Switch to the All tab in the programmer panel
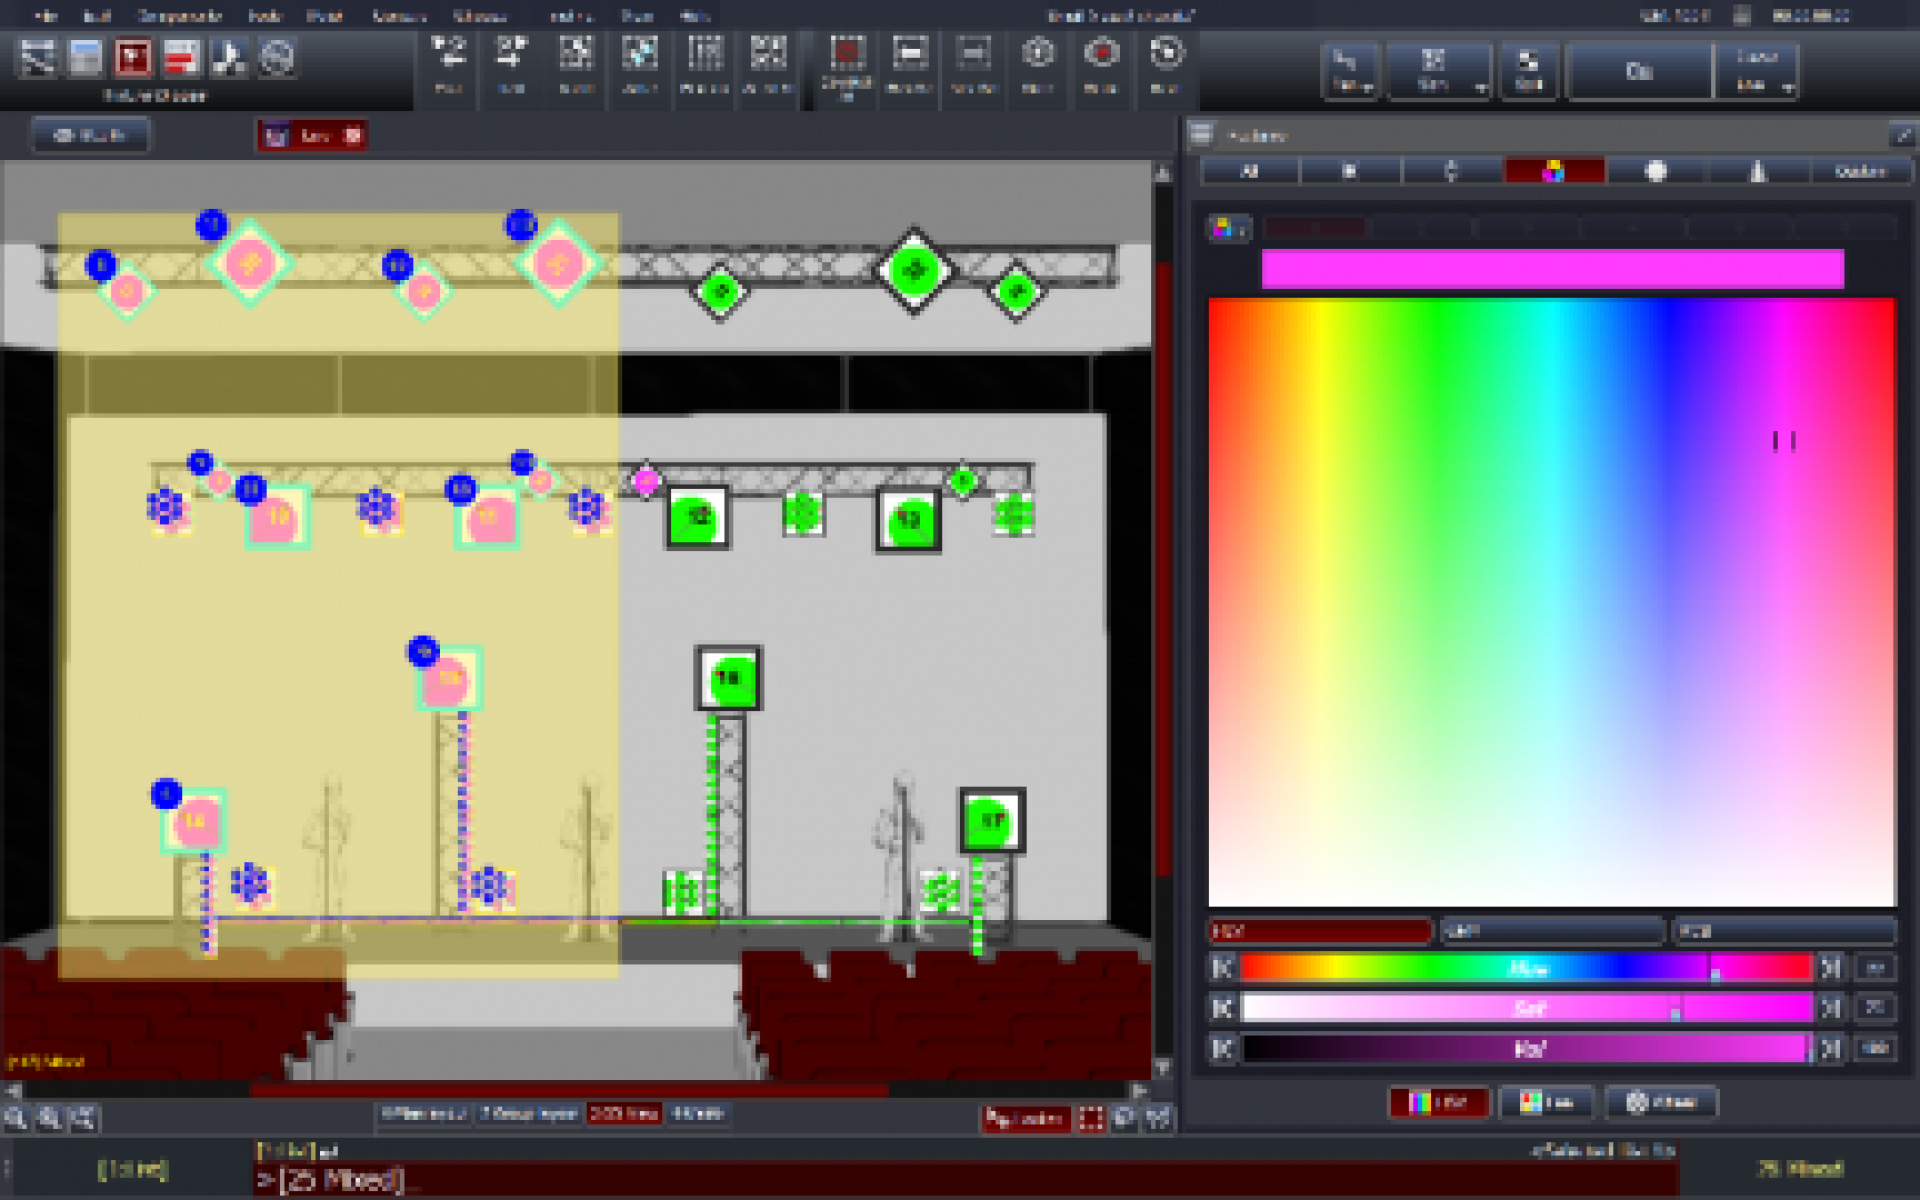Viewport: 1920px width, 1200px height. coord(1249,172)
